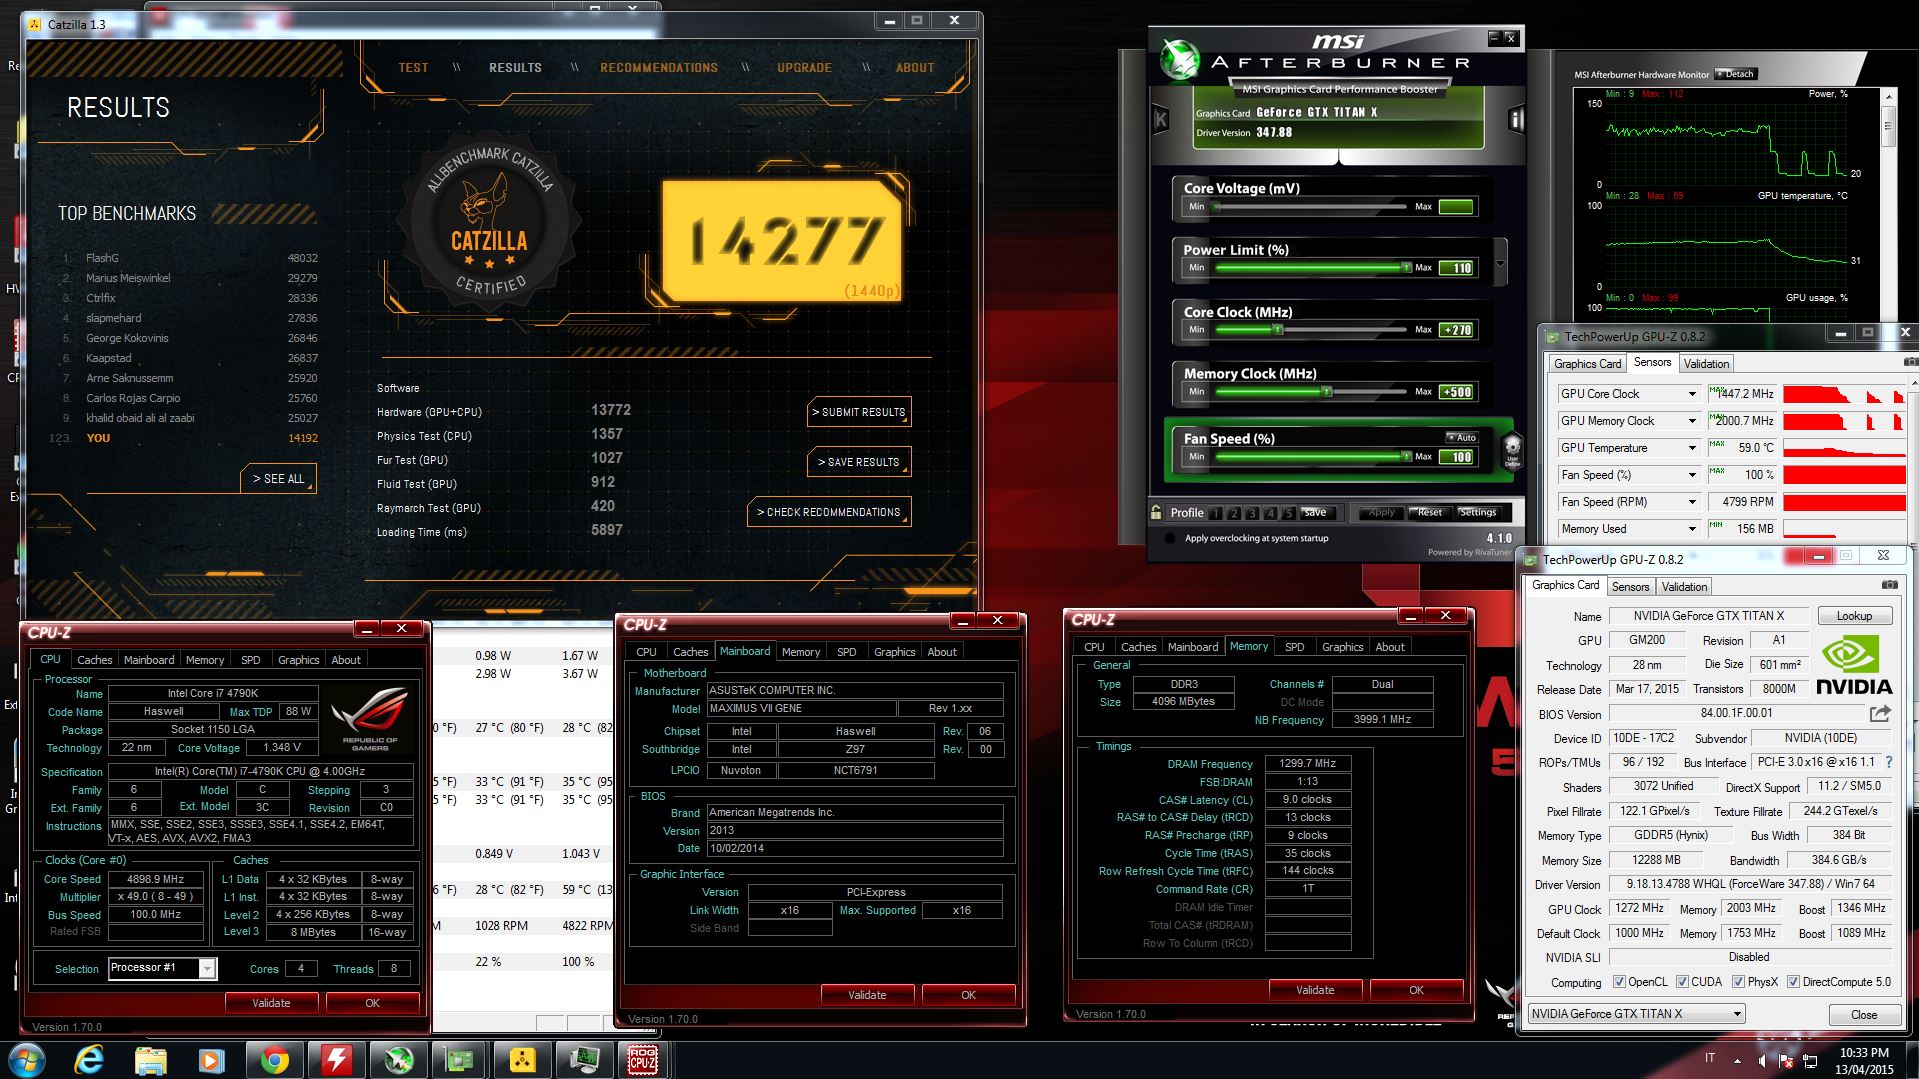Go to the Catzilla UPGRADE tab
1919x1079 pixels.
pyautogui.click(x=804, y=68)
